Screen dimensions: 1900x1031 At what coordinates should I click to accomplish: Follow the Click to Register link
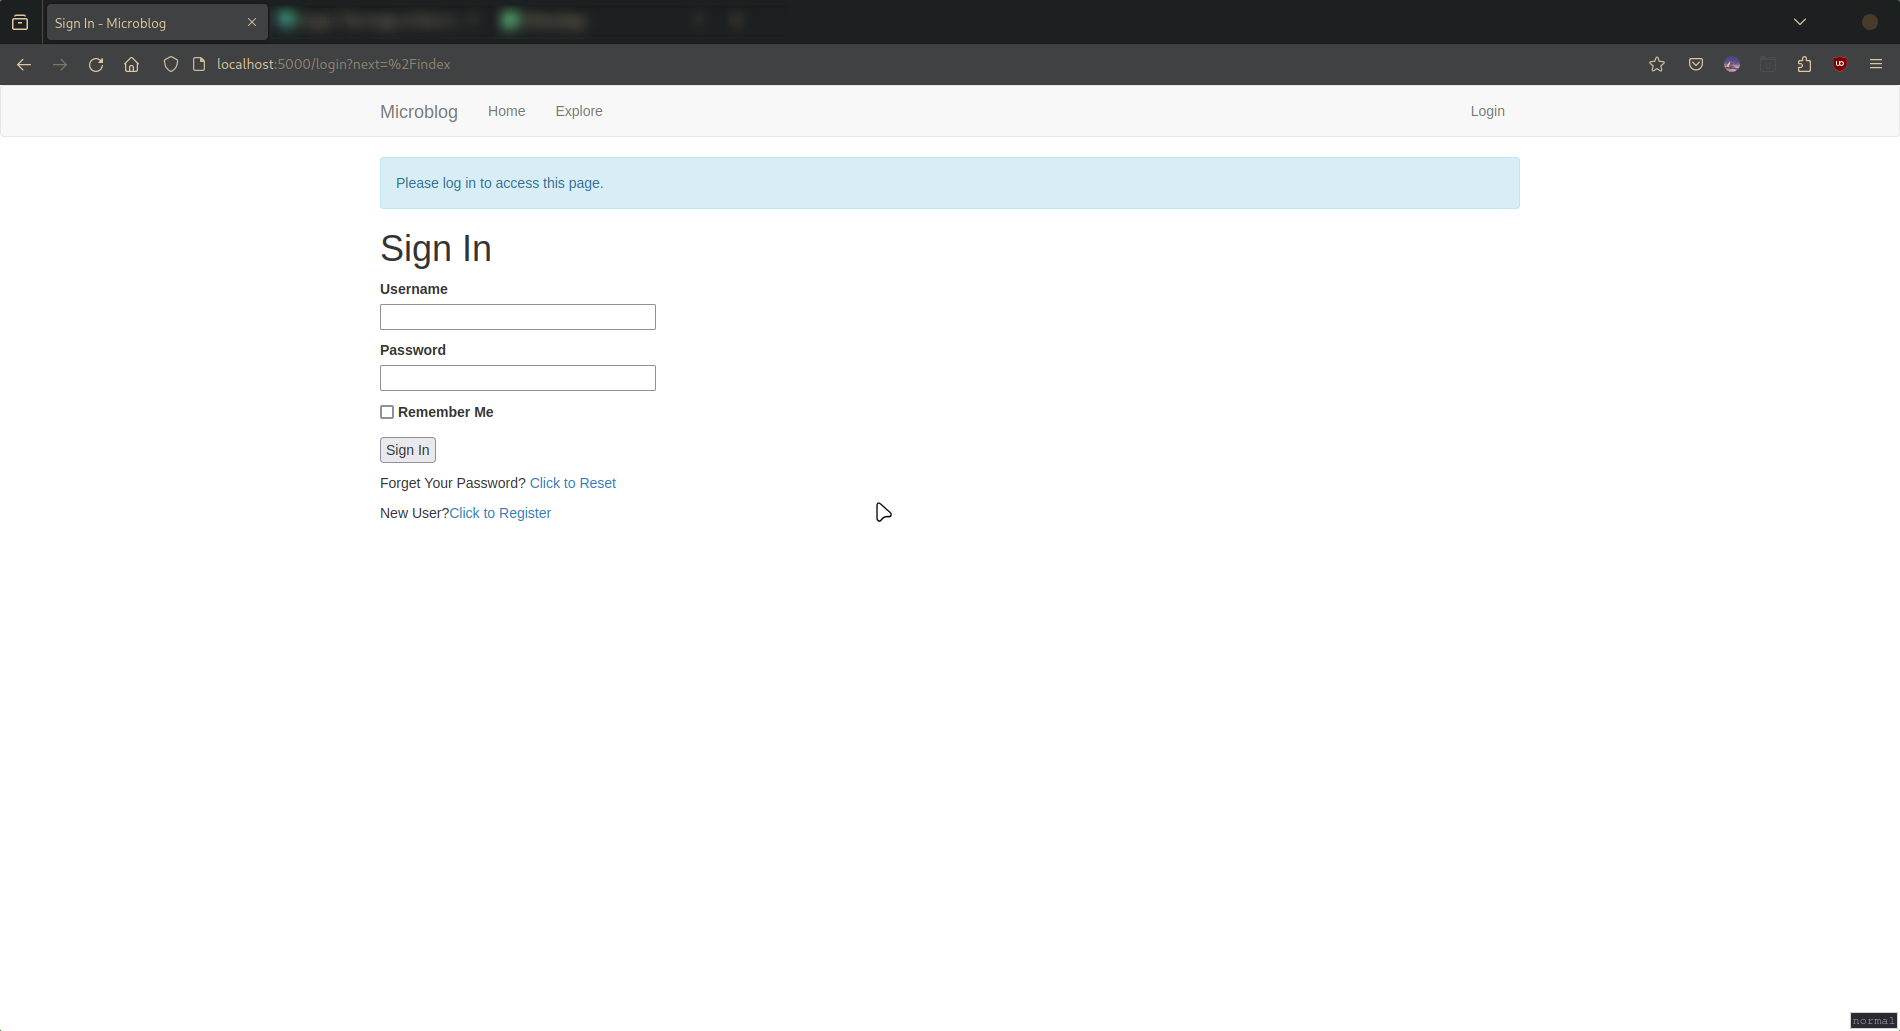tap(500, 513)
